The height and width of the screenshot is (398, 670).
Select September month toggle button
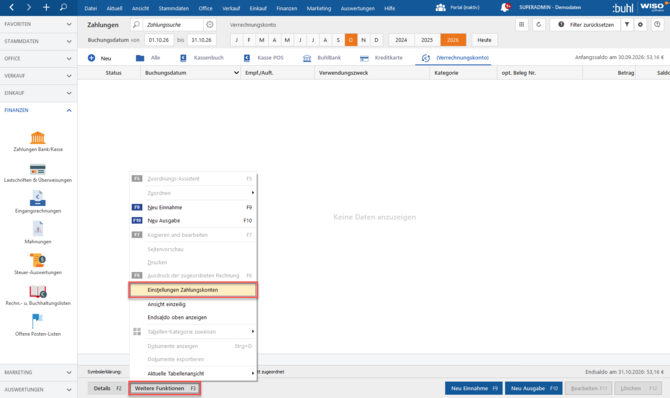pos(338,40)
